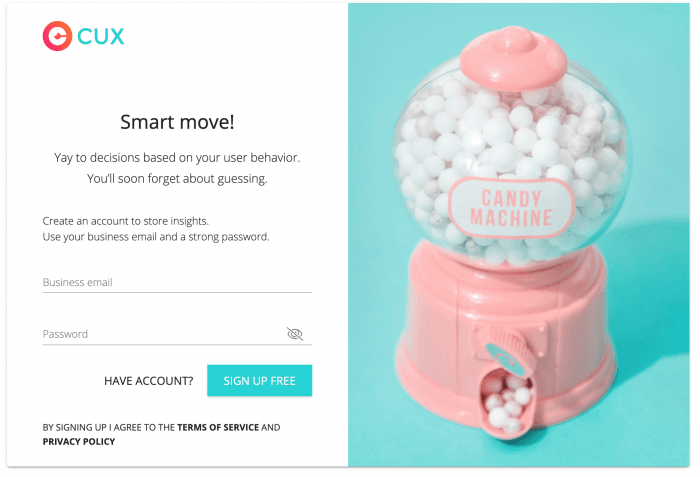Click the candy dispenser chute with gumballs

(x=506, y=402)
